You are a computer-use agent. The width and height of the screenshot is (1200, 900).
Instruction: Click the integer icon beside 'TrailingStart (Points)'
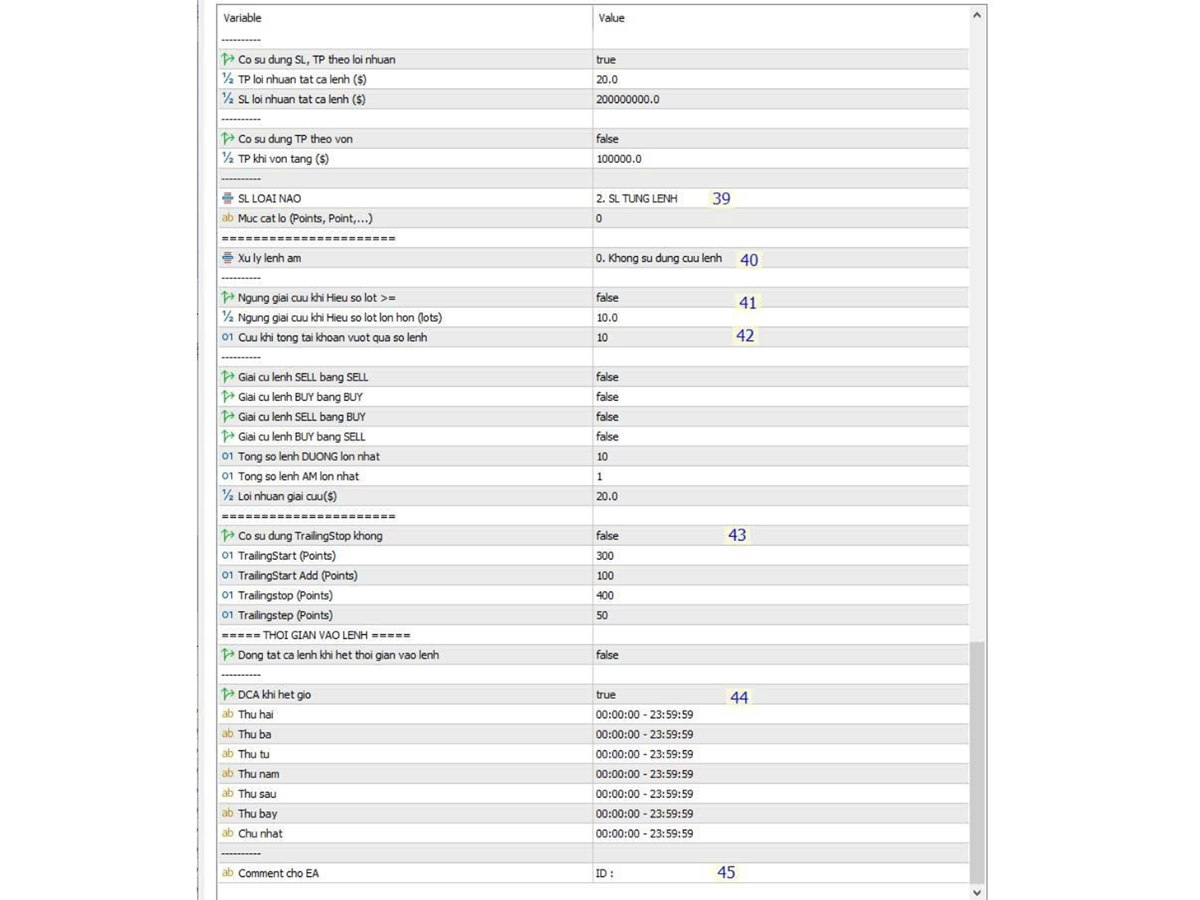[x=228, y=556]
